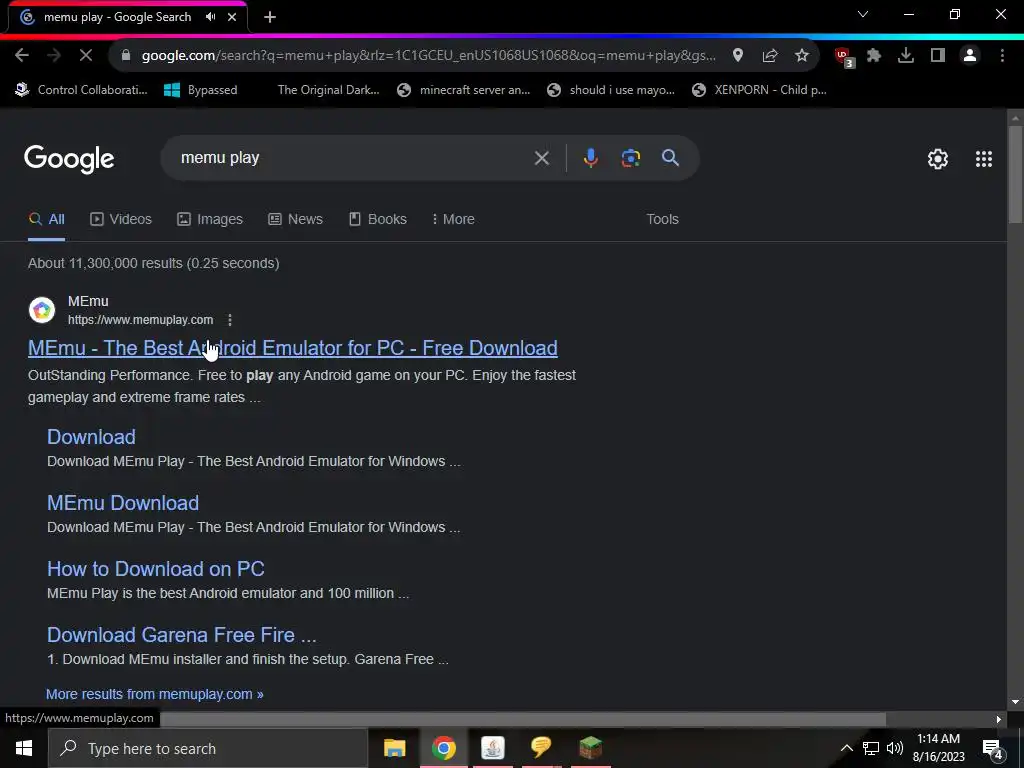Click the horizontal scrollbar right arrow
This screenshot has width=1024, height=768.
999,720
